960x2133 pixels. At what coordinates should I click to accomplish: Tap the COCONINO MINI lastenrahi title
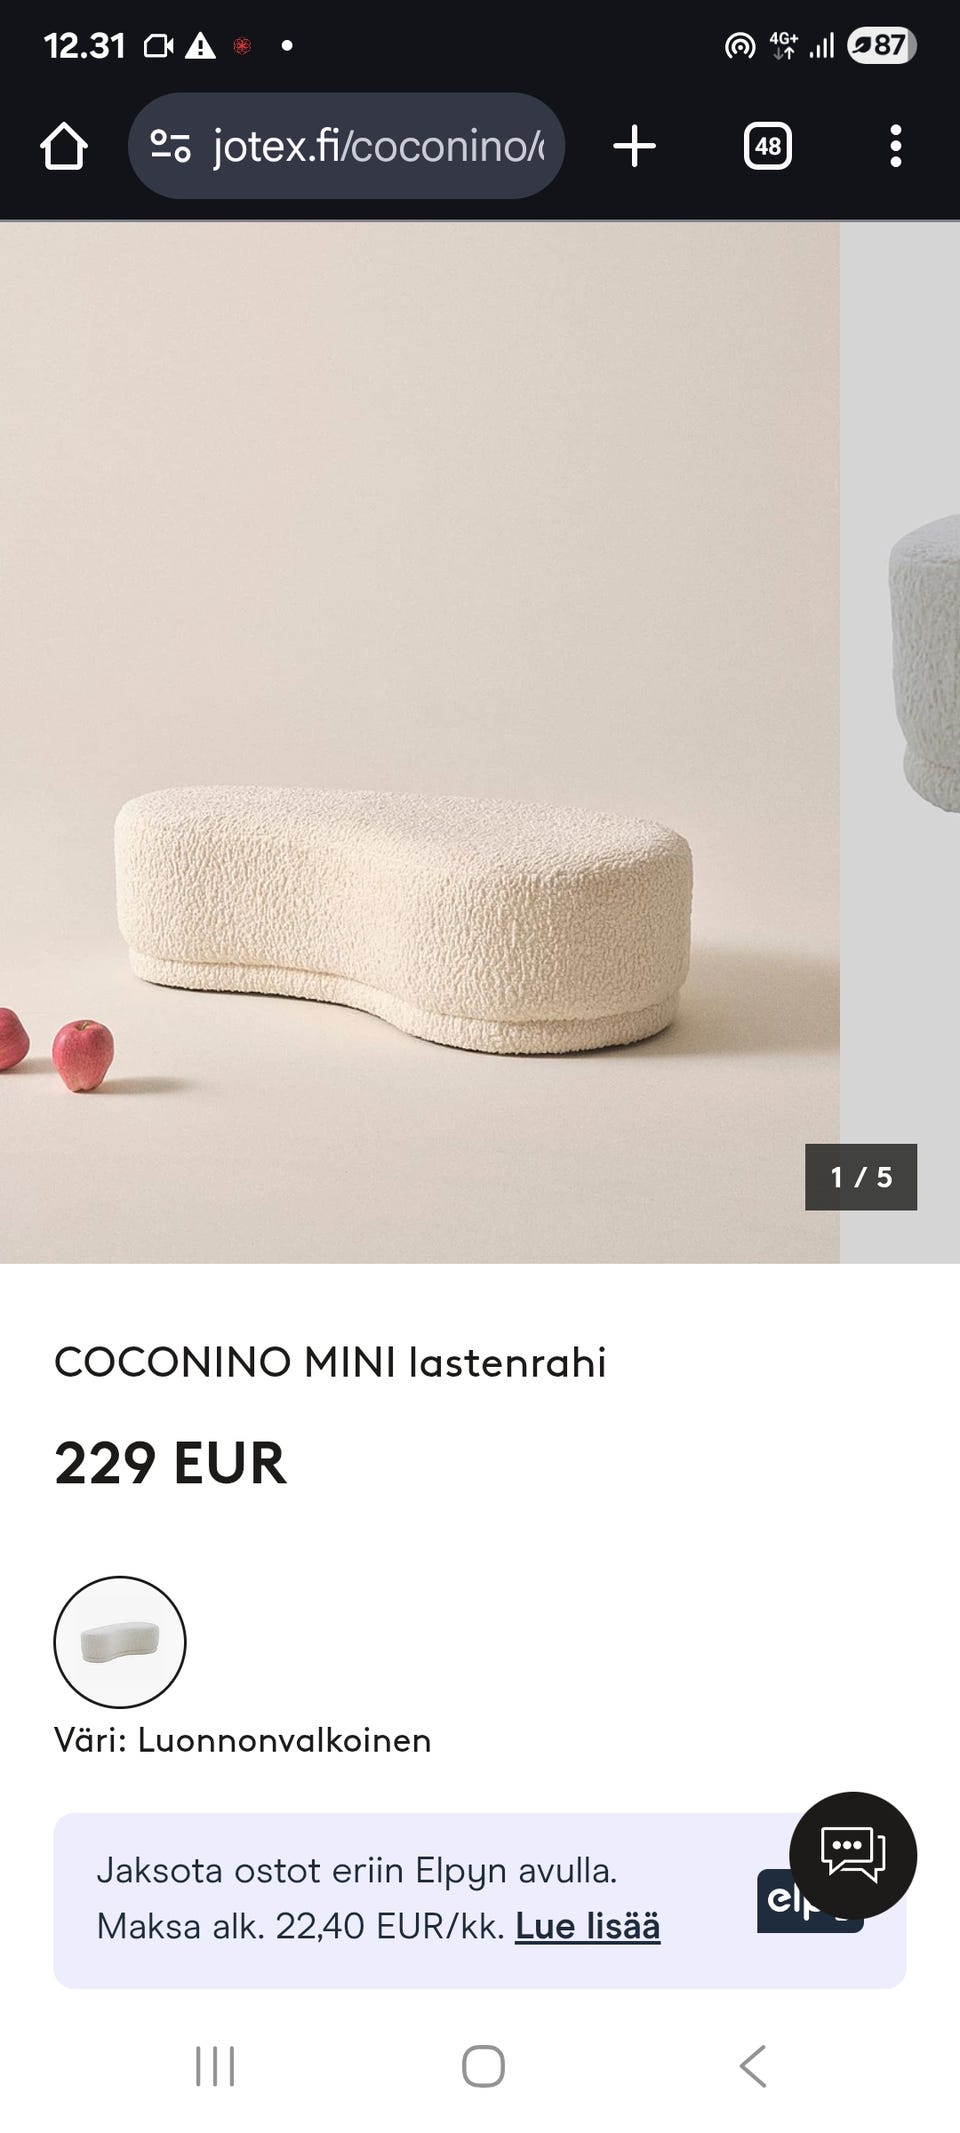330,1362
